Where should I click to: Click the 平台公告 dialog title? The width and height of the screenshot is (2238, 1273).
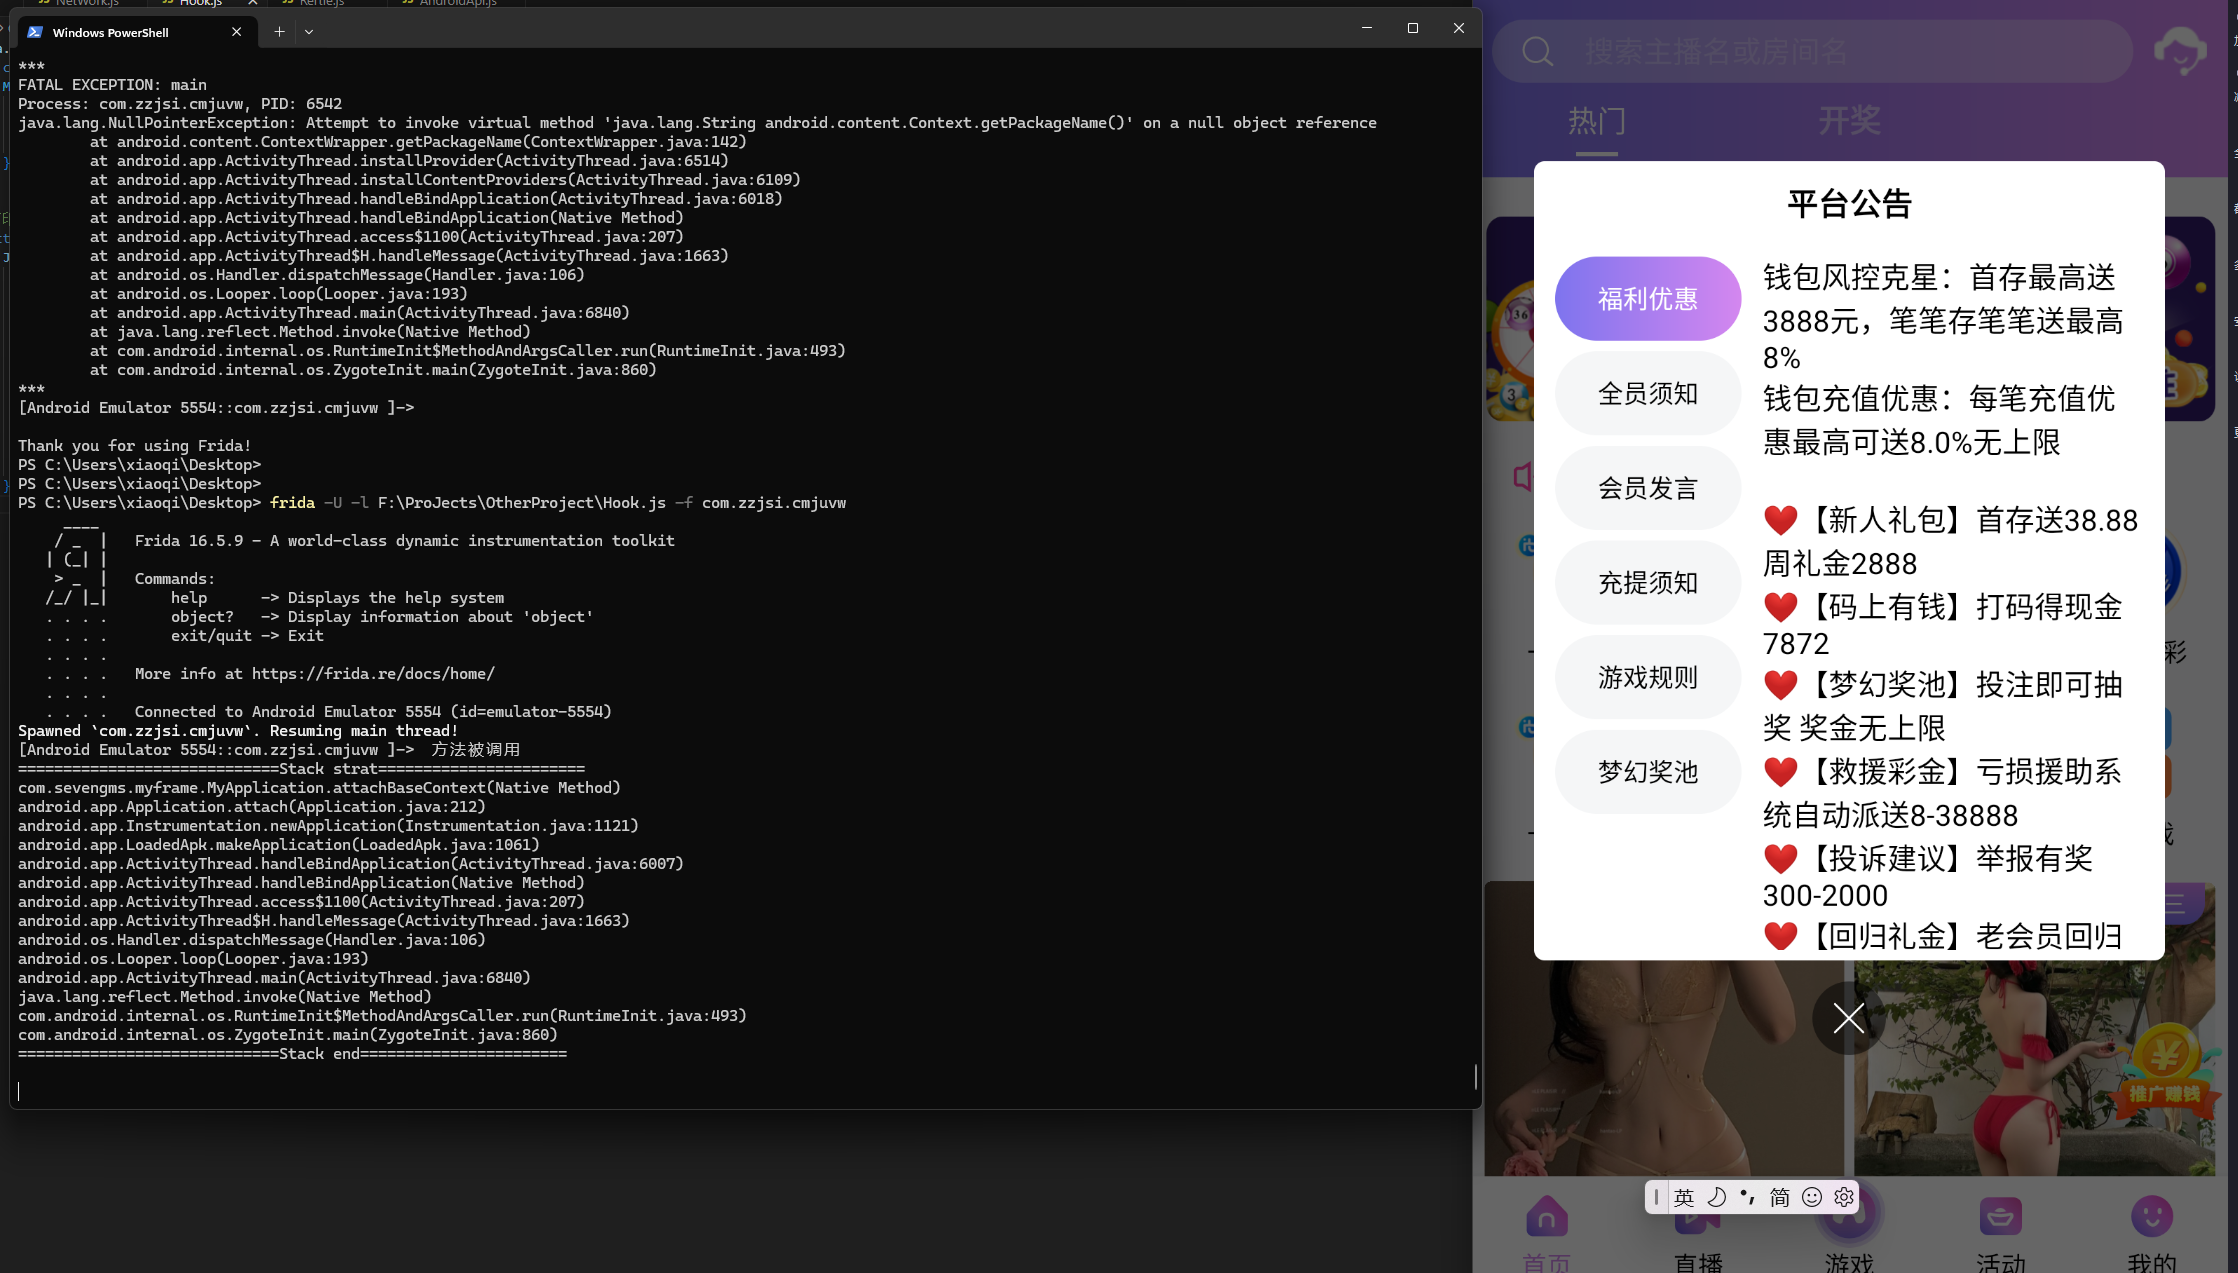click(1849, 204)
